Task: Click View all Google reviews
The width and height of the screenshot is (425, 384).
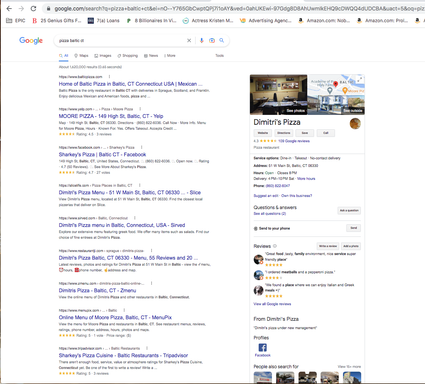Action: (x=272, y=304)
